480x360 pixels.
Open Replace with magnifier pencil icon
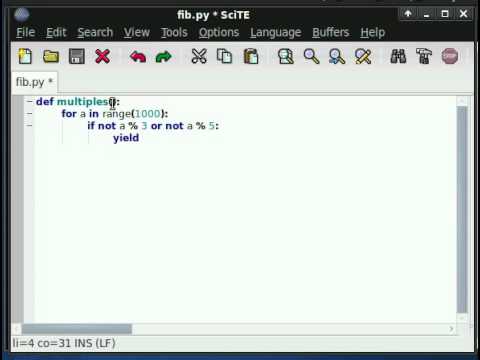[363, 56]
